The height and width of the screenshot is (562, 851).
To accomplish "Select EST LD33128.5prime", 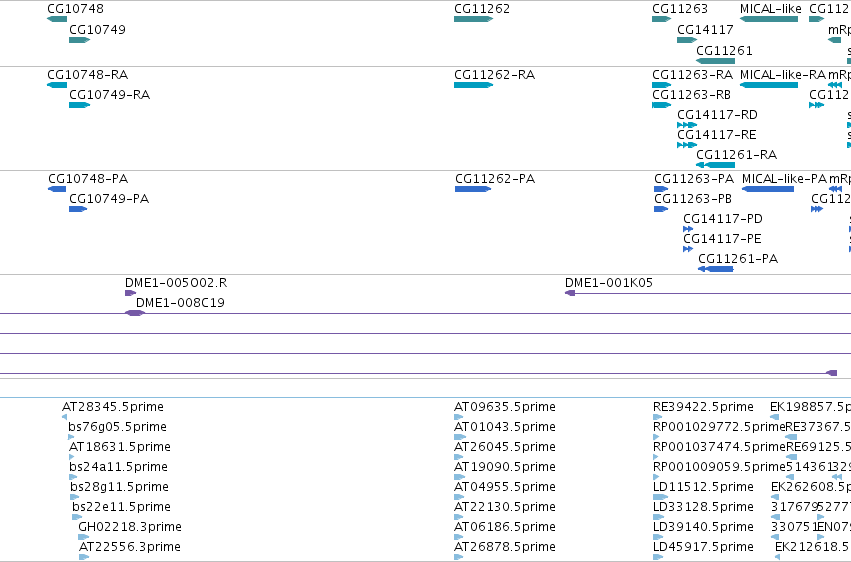I will tap(658, 517).
